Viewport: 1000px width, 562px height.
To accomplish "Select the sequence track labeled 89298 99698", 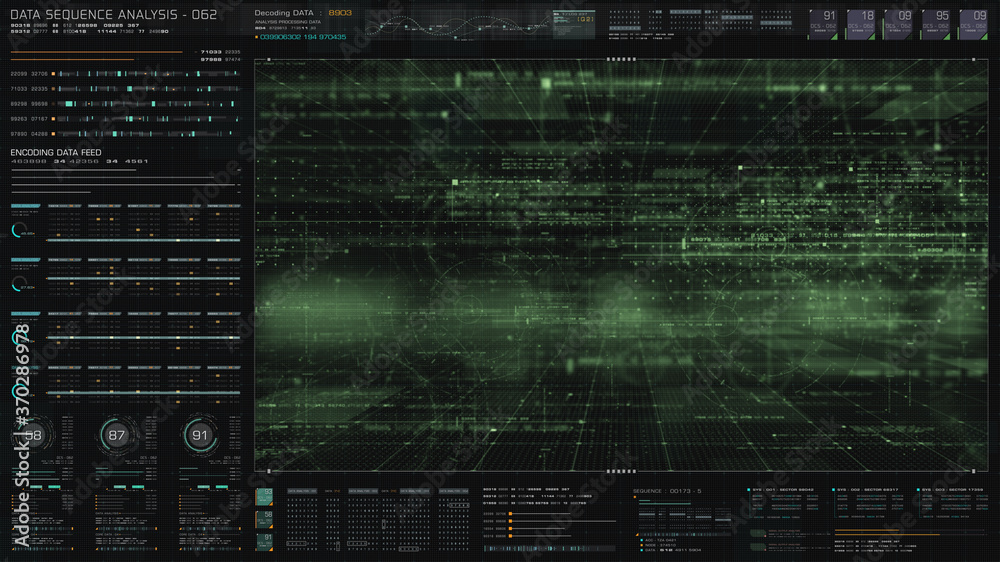I will (x=125, y=103).
